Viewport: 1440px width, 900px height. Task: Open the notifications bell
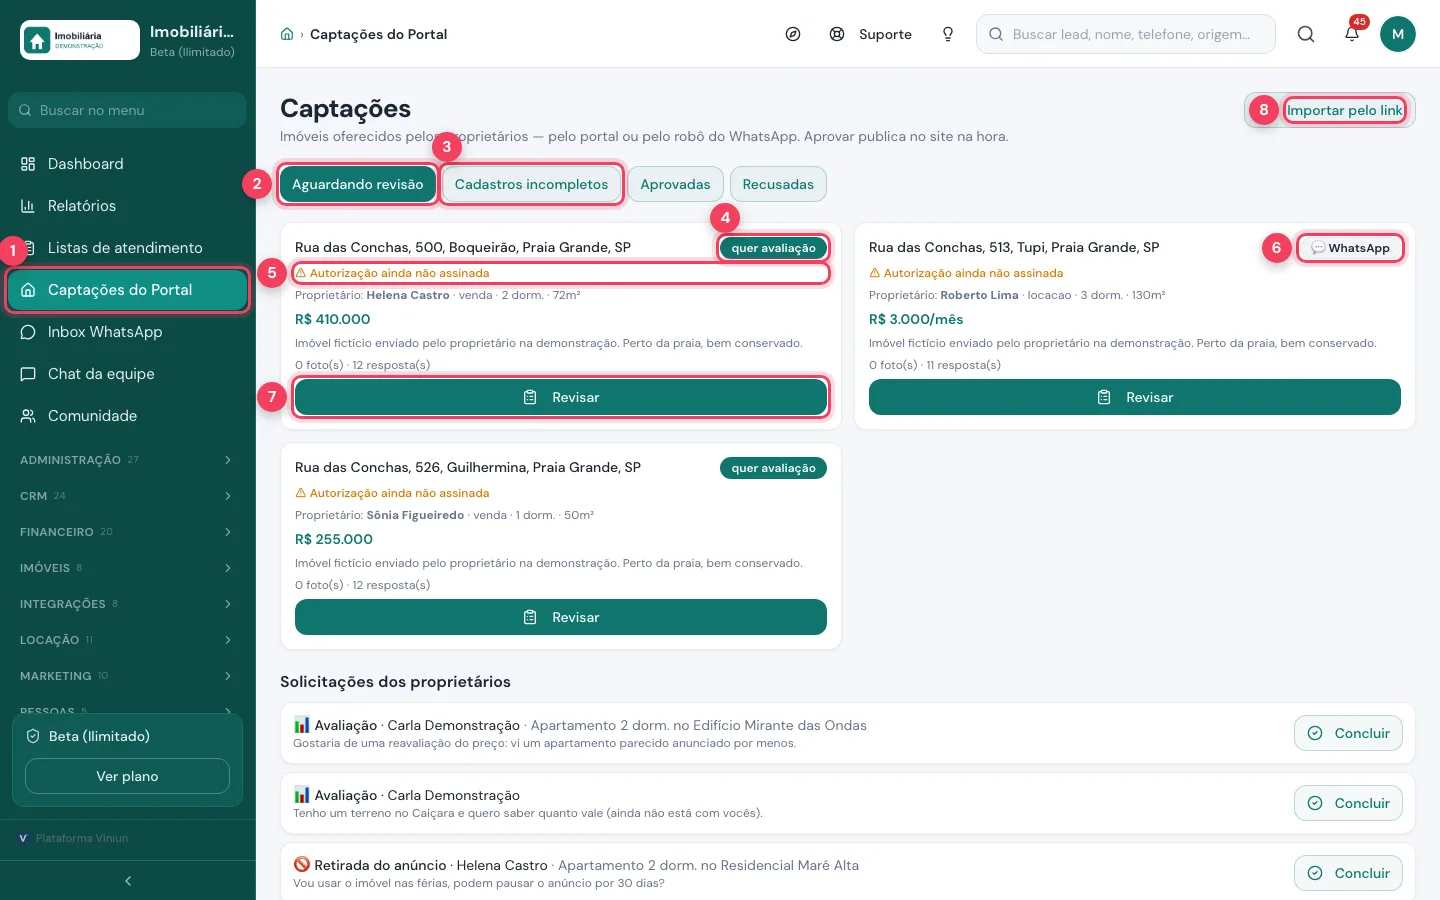1352,34
